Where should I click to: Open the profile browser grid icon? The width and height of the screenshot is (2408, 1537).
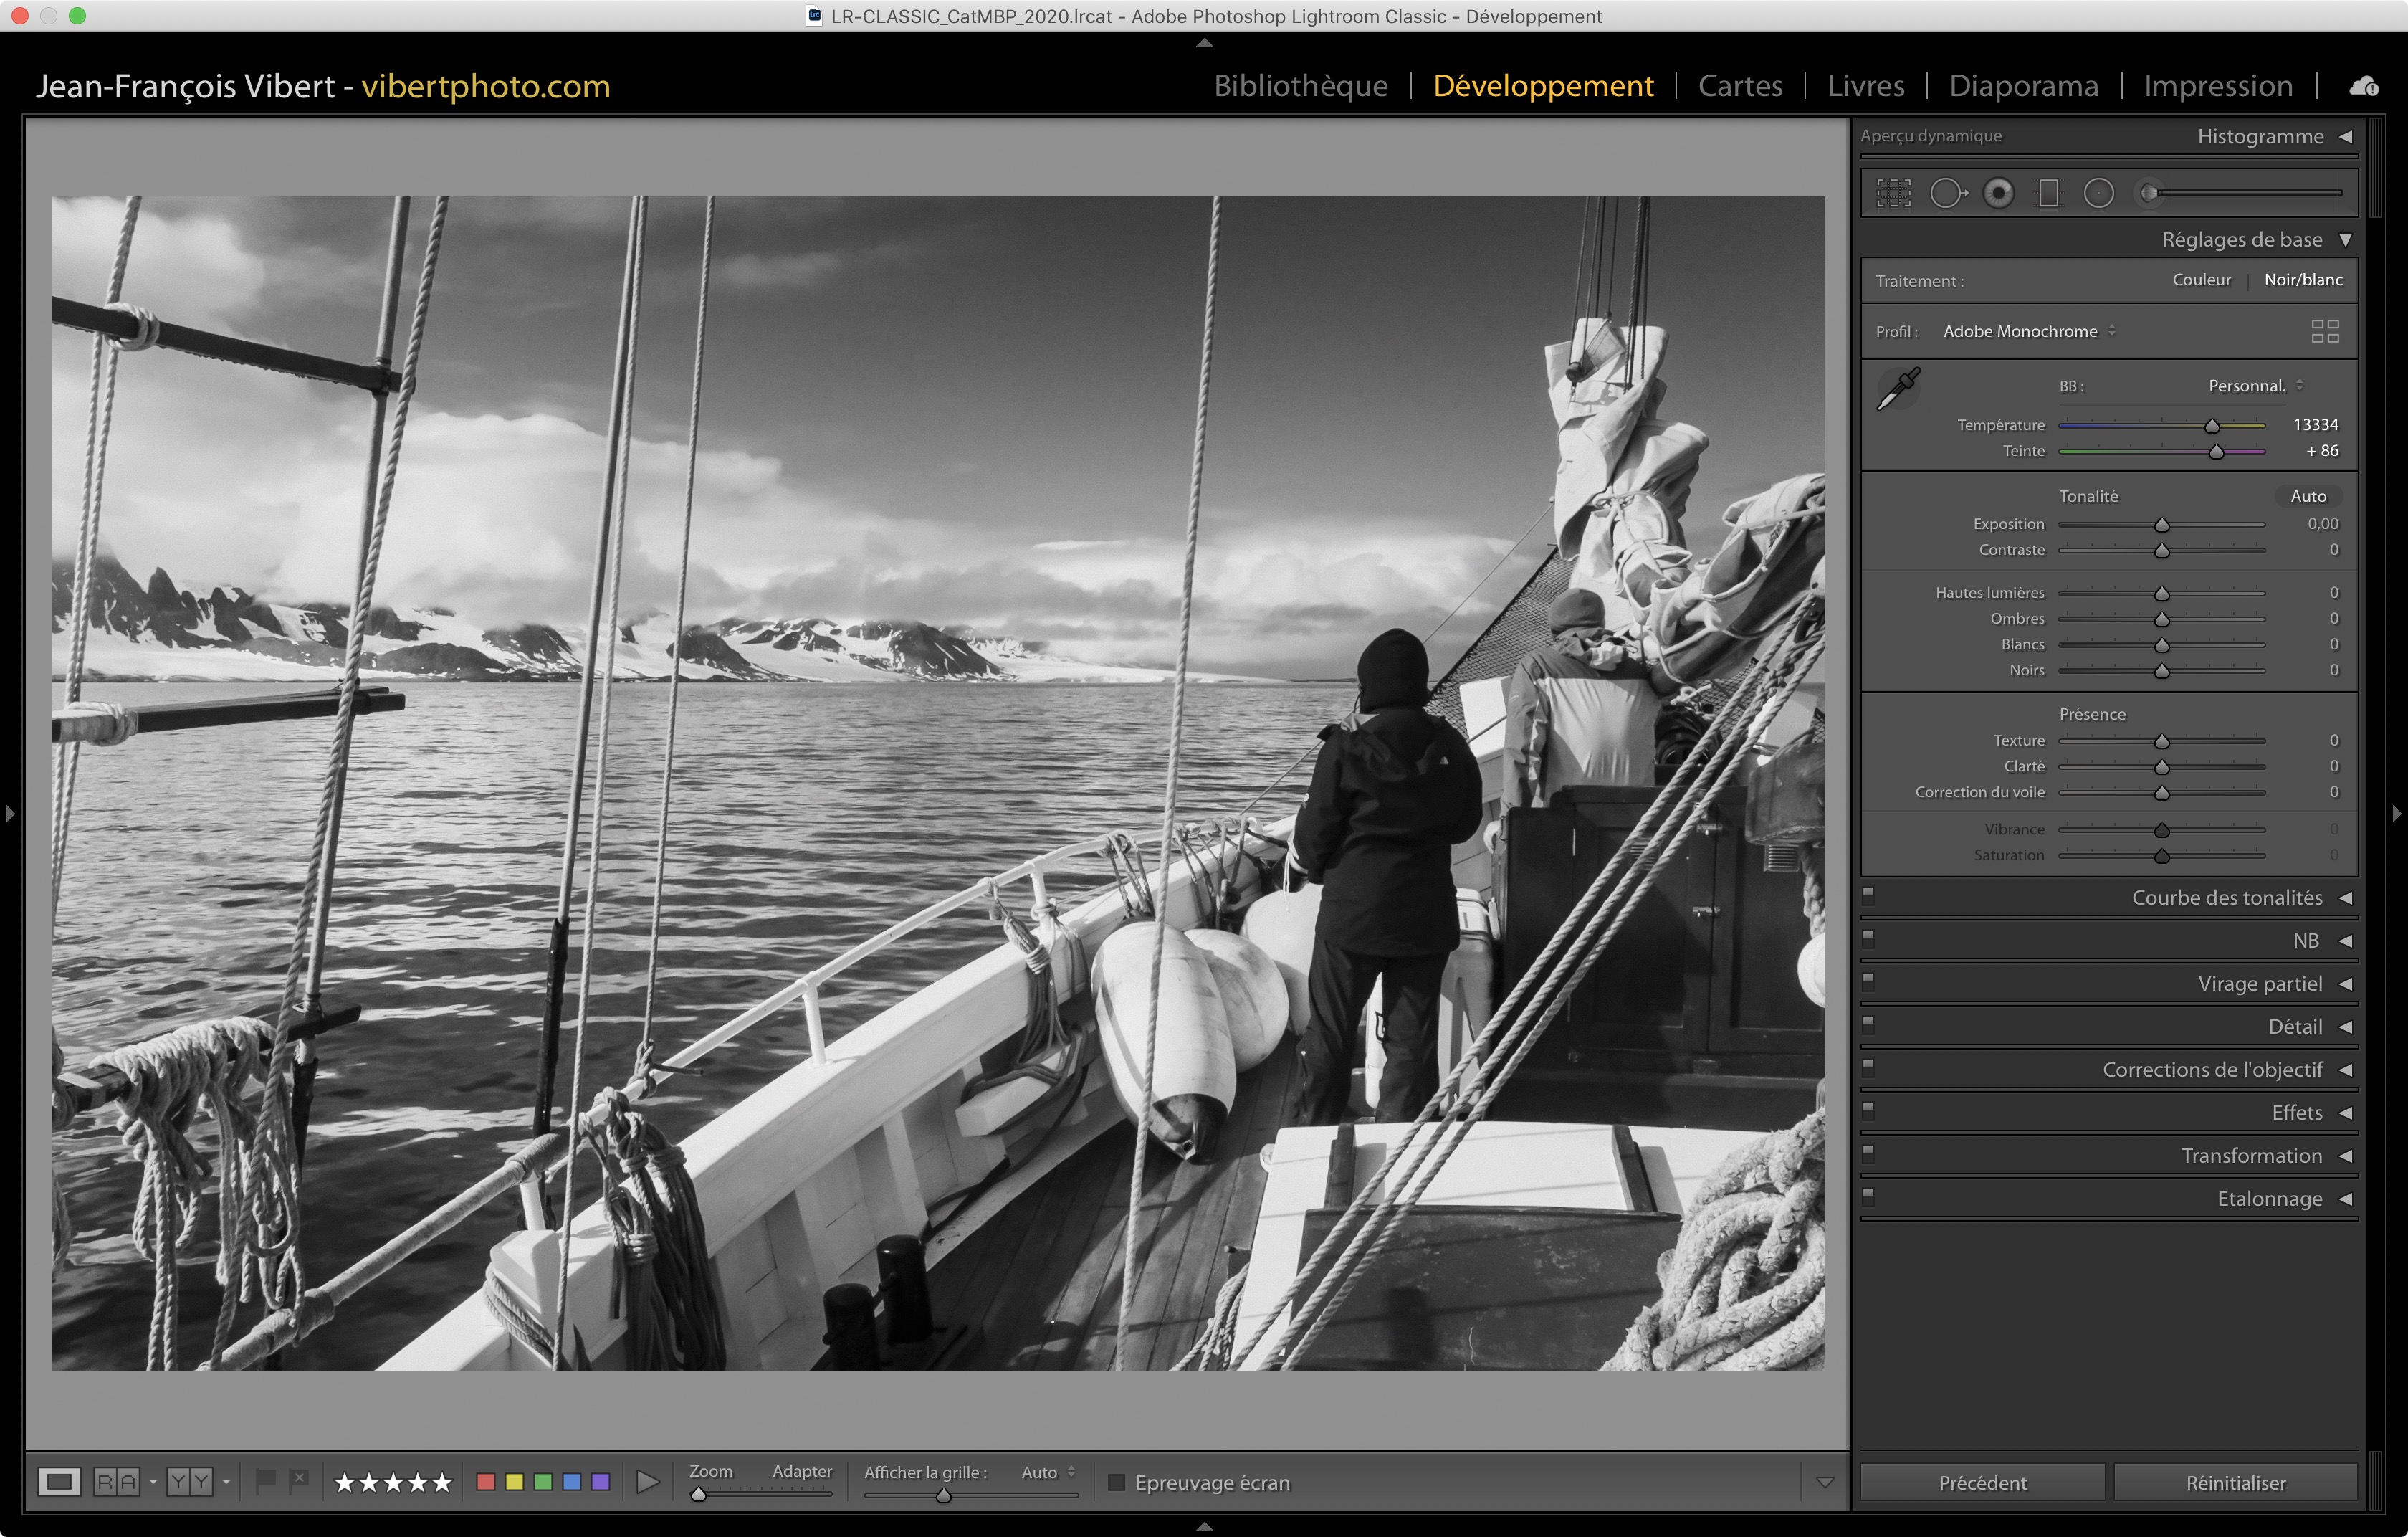[x=2324, y=331]
